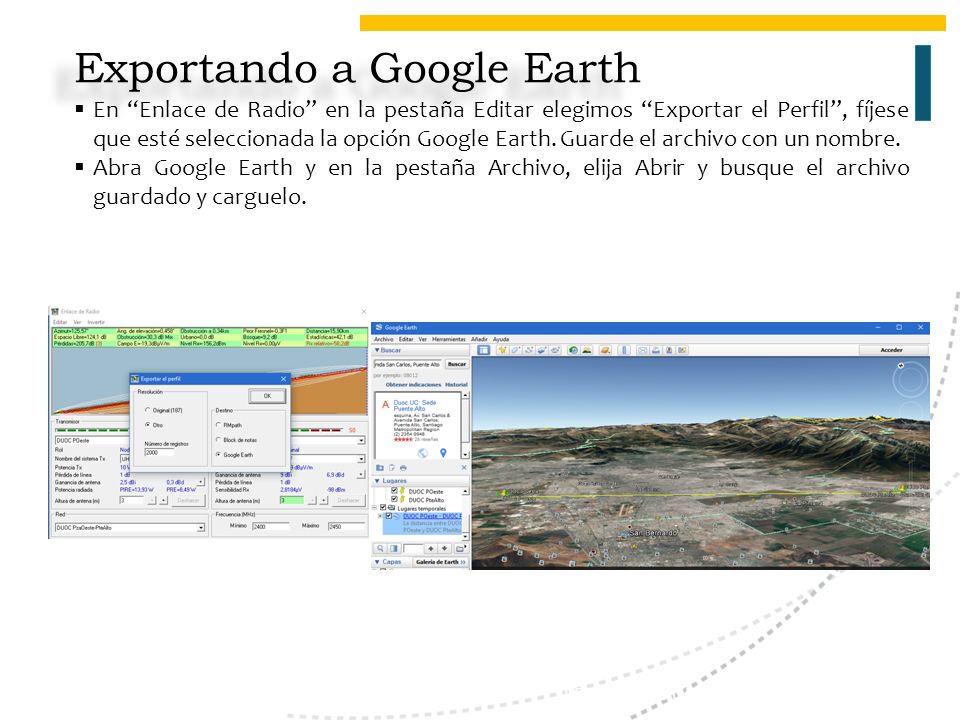
Task: Click the View in Google Maps toolbar icon
Action: click(682, 350)
